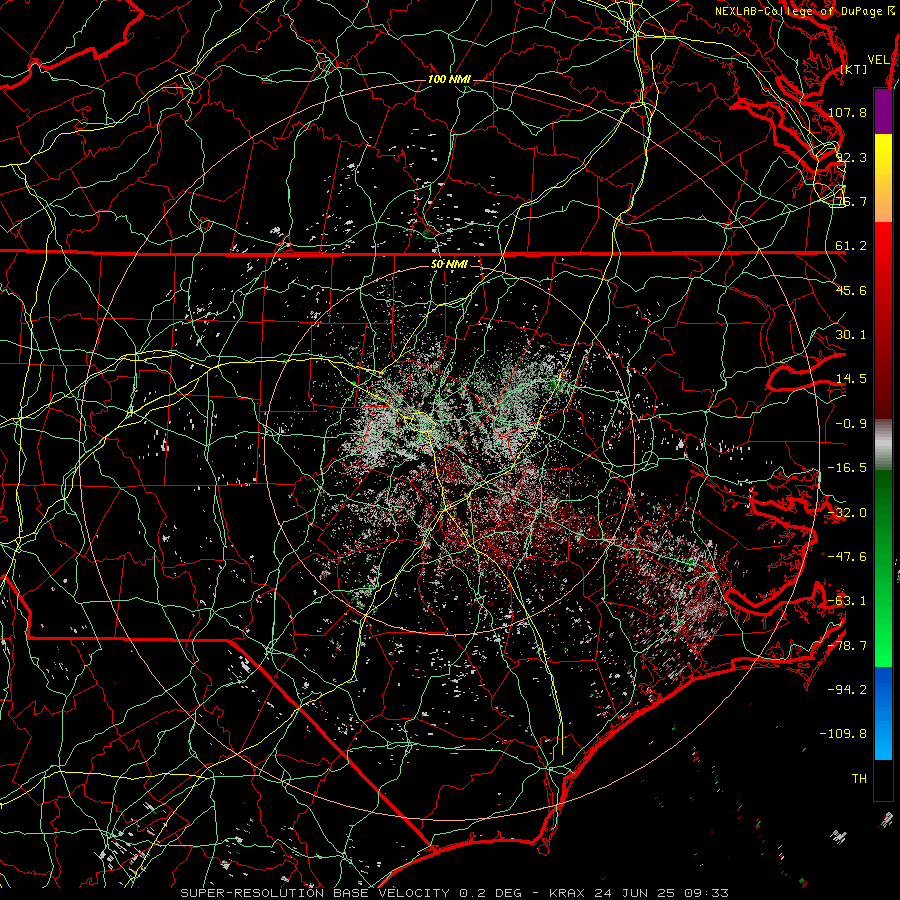Select the -47.6 velocity scale value
The height and width of the screenshot is (900, 900).
point(847,557)
